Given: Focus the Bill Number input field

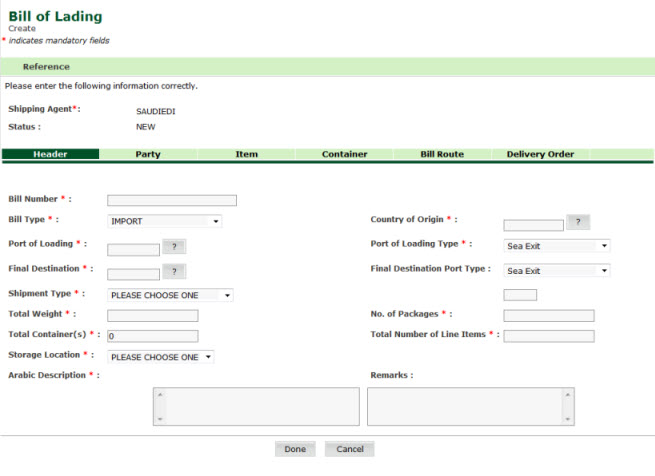Looking at the screenshot, I should point(171,200).
